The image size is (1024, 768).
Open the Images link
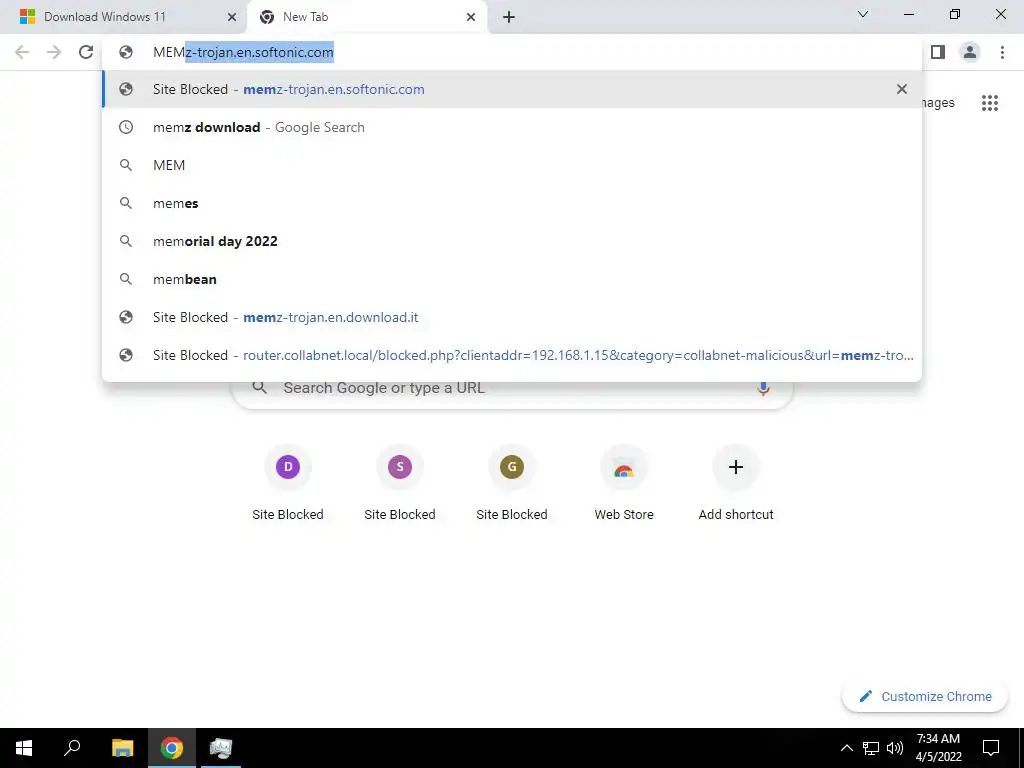[938, 103]
